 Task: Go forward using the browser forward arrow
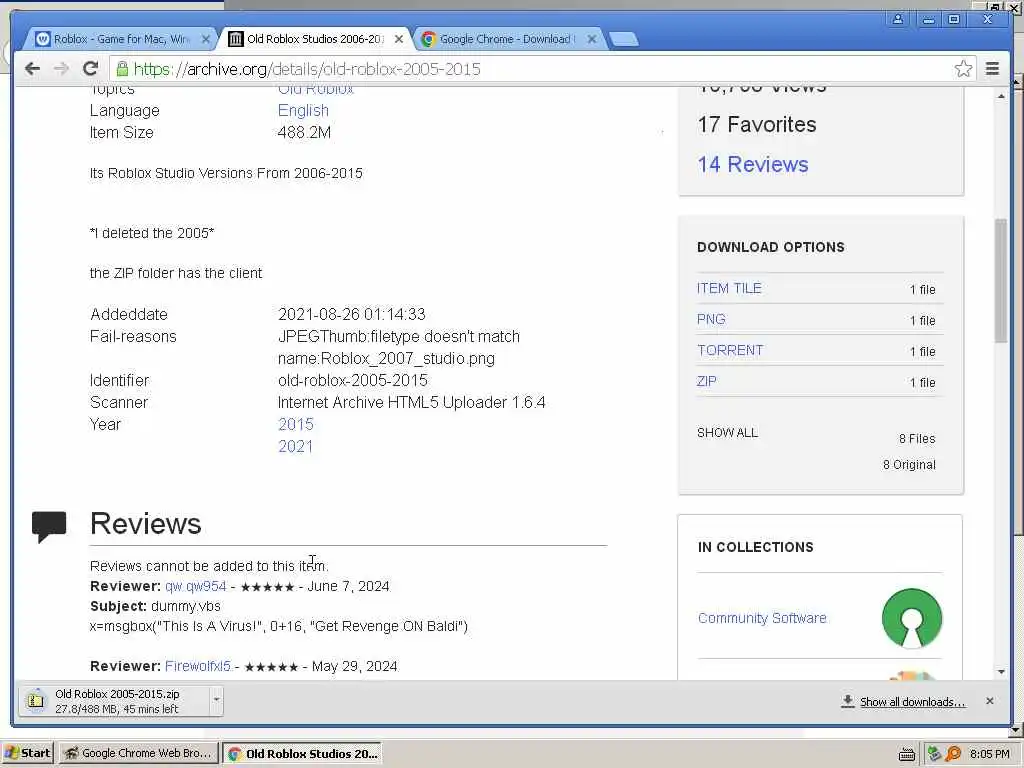pos(61,69)
